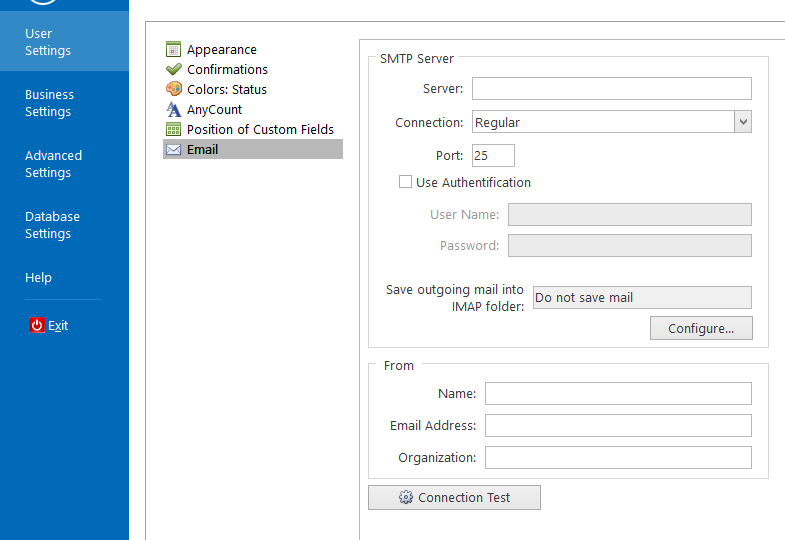This screenshot has height=540, width=785.
Task: Click the gear icon on Connection Test
Action: coord(405,497)
